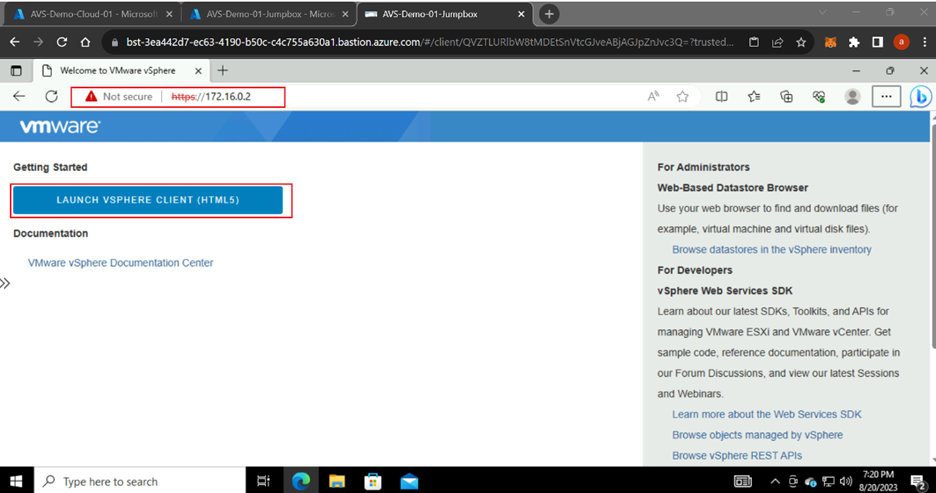Viewport: 936px width, 493px height.
Task: Open Microsoft Store from taskbar
Action: pos(373,481)
